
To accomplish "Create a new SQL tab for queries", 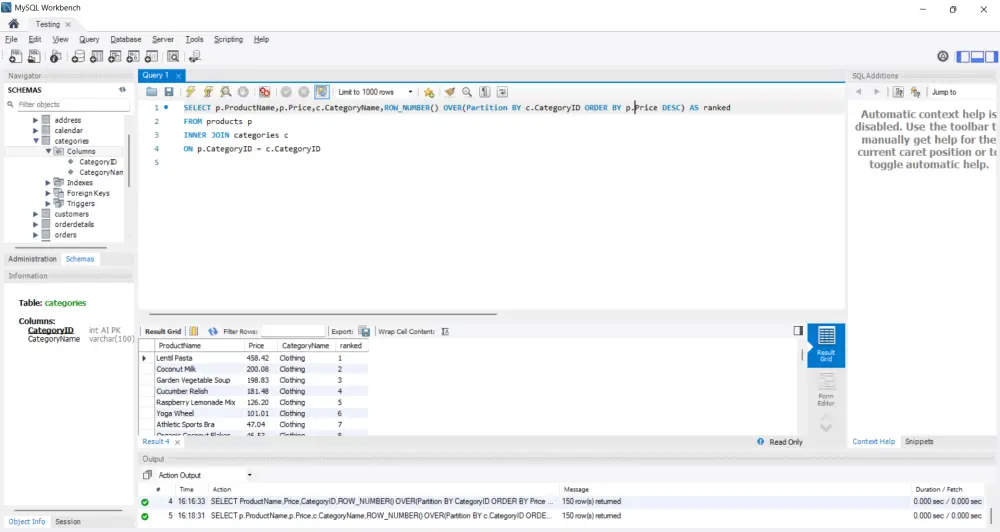I will point(15,57).
